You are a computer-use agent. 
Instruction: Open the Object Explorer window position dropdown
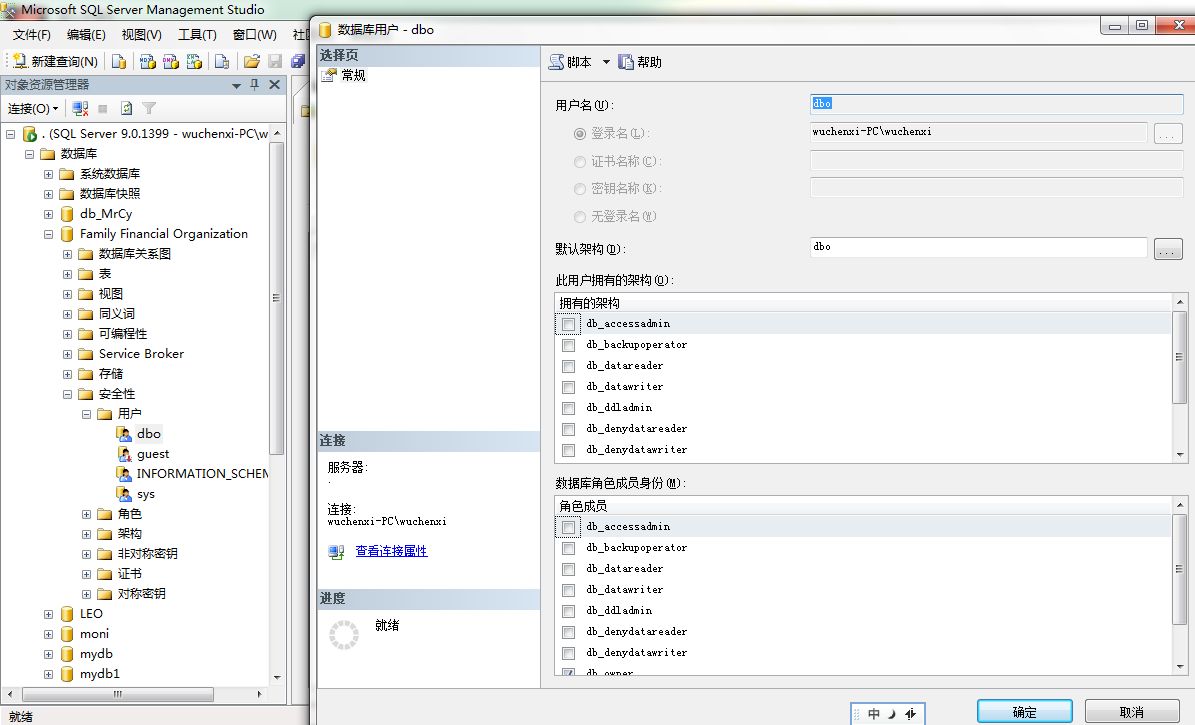(236, 85)
